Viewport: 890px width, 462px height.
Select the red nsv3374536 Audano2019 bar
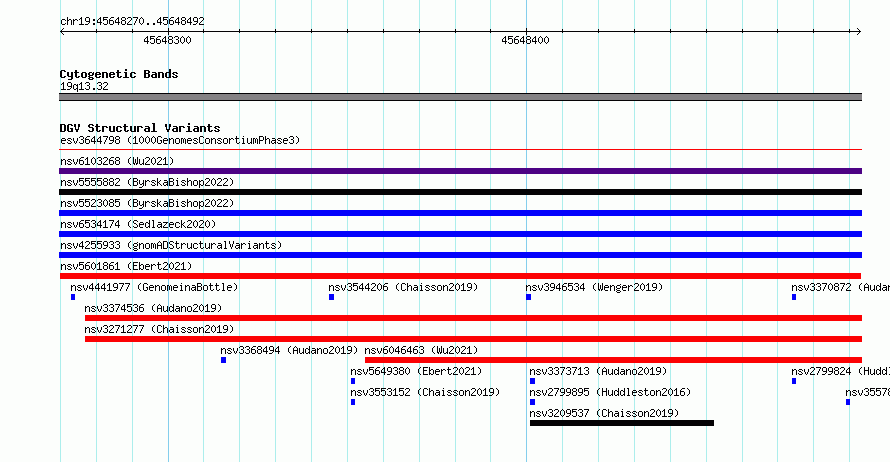[473, 318]
